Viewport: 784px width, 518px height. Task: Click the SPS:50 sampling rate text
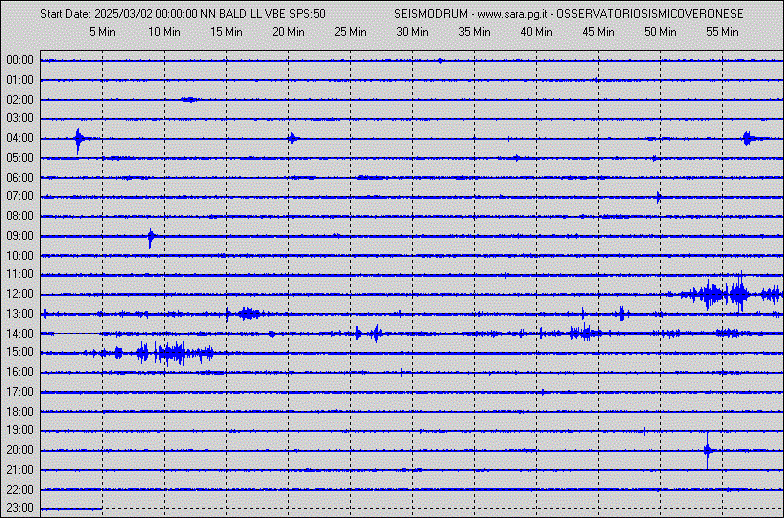coord(308,14)
